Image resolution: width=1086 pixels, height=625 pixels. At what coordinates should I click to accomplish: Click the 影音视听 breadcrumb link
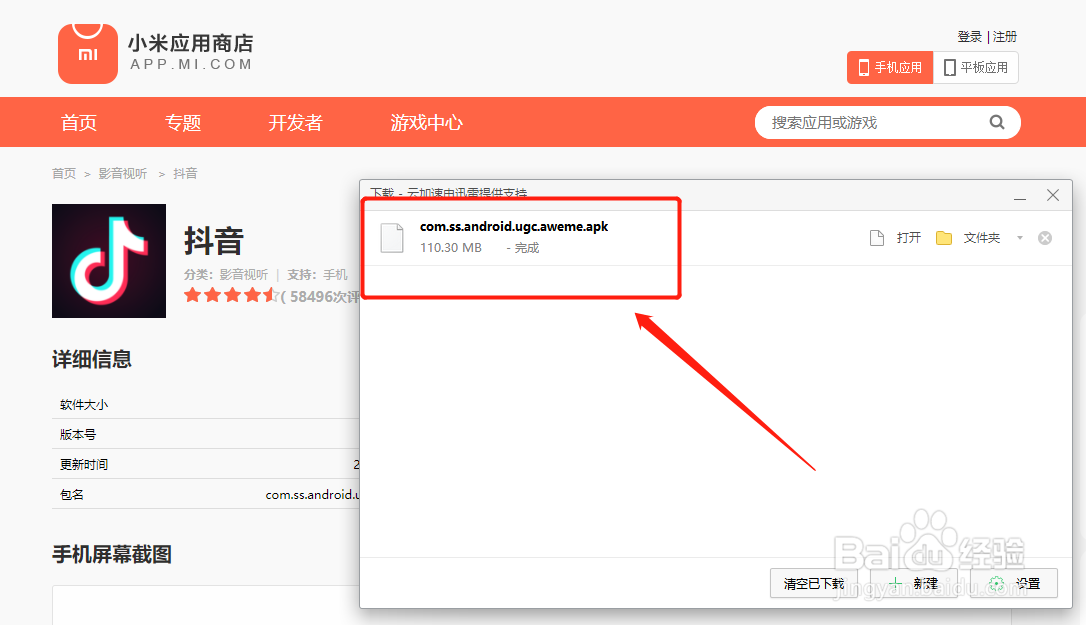coord(123,173)
